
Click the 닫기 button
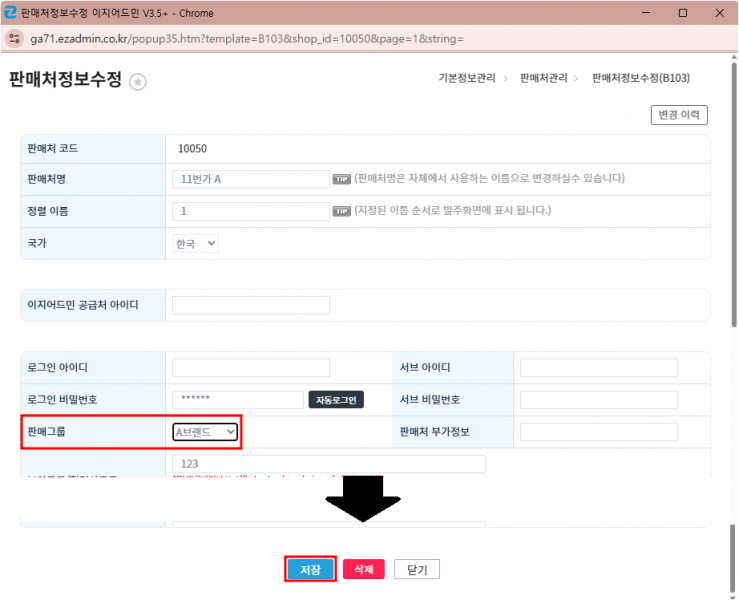pos(417,569)
